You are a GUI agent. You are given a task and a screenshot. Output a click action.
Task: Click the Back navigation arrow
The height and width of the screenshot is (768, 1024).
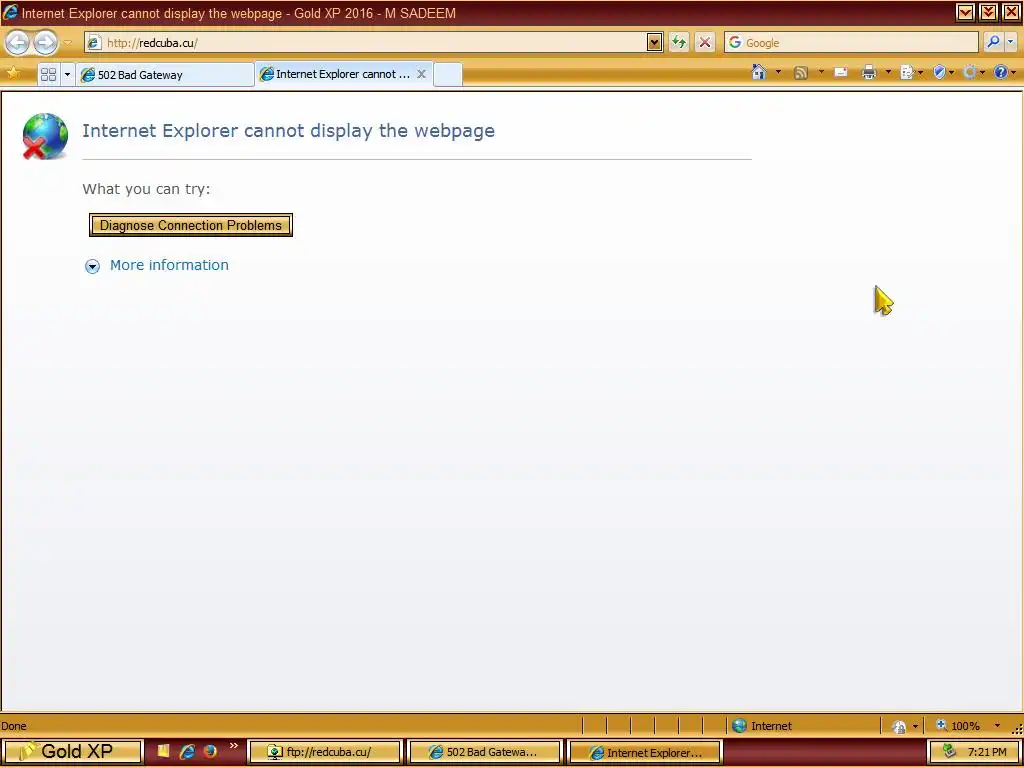18,43
